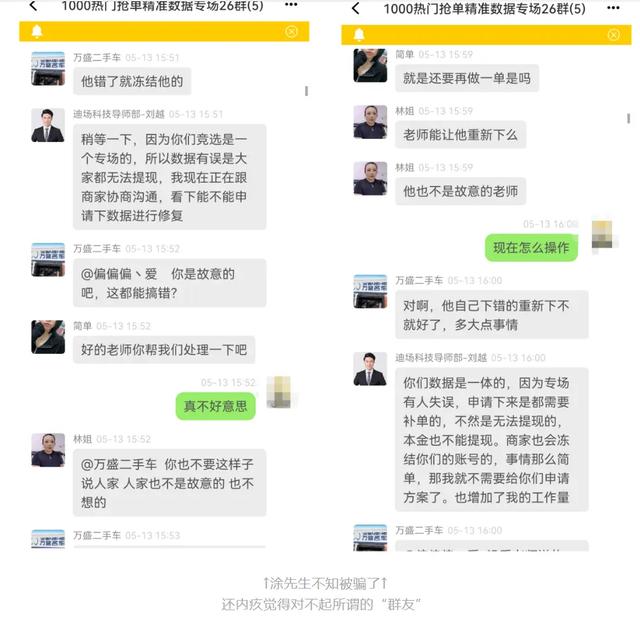The height and width of the screenshot is (621, 640).
Task: Tap the green message 现在怎么操作
Action: pos(531,247)
